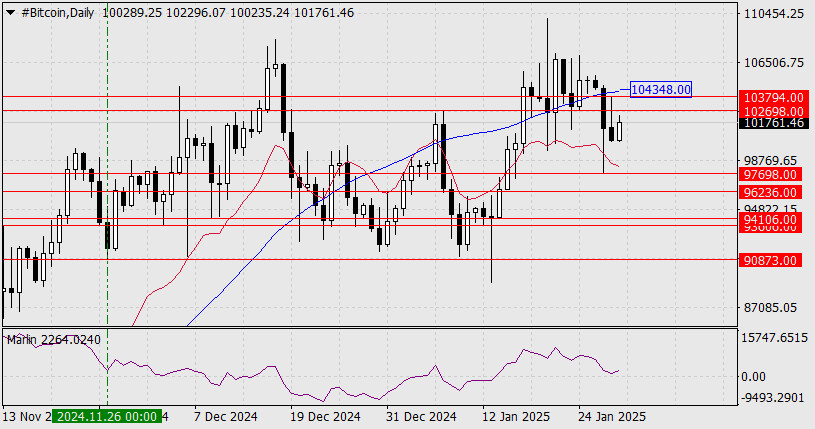This screenshot has height=429, width=815.
Task: Select the 102698.00 red level label
Action: [773, 111]
